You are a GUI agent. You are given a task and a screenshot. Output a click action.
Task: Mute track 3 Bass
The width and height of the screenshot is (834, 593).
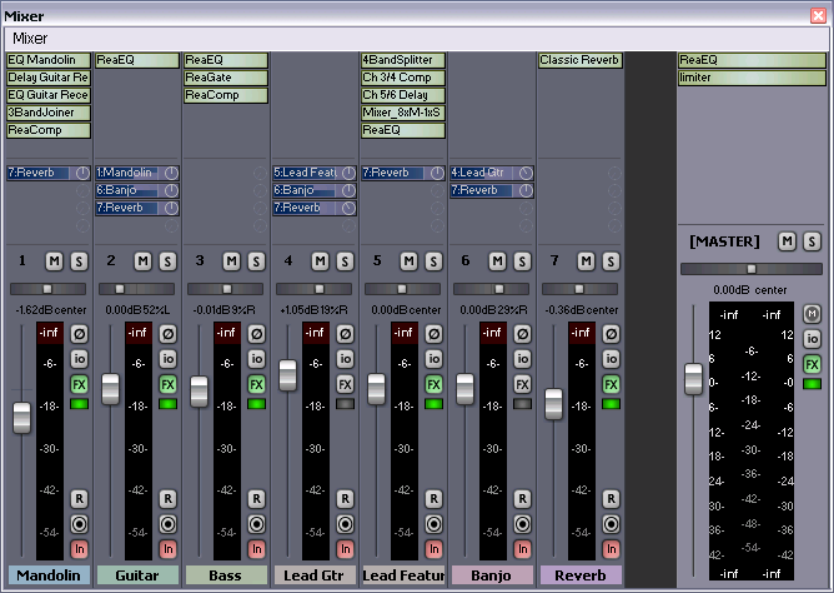coord(231,261)
